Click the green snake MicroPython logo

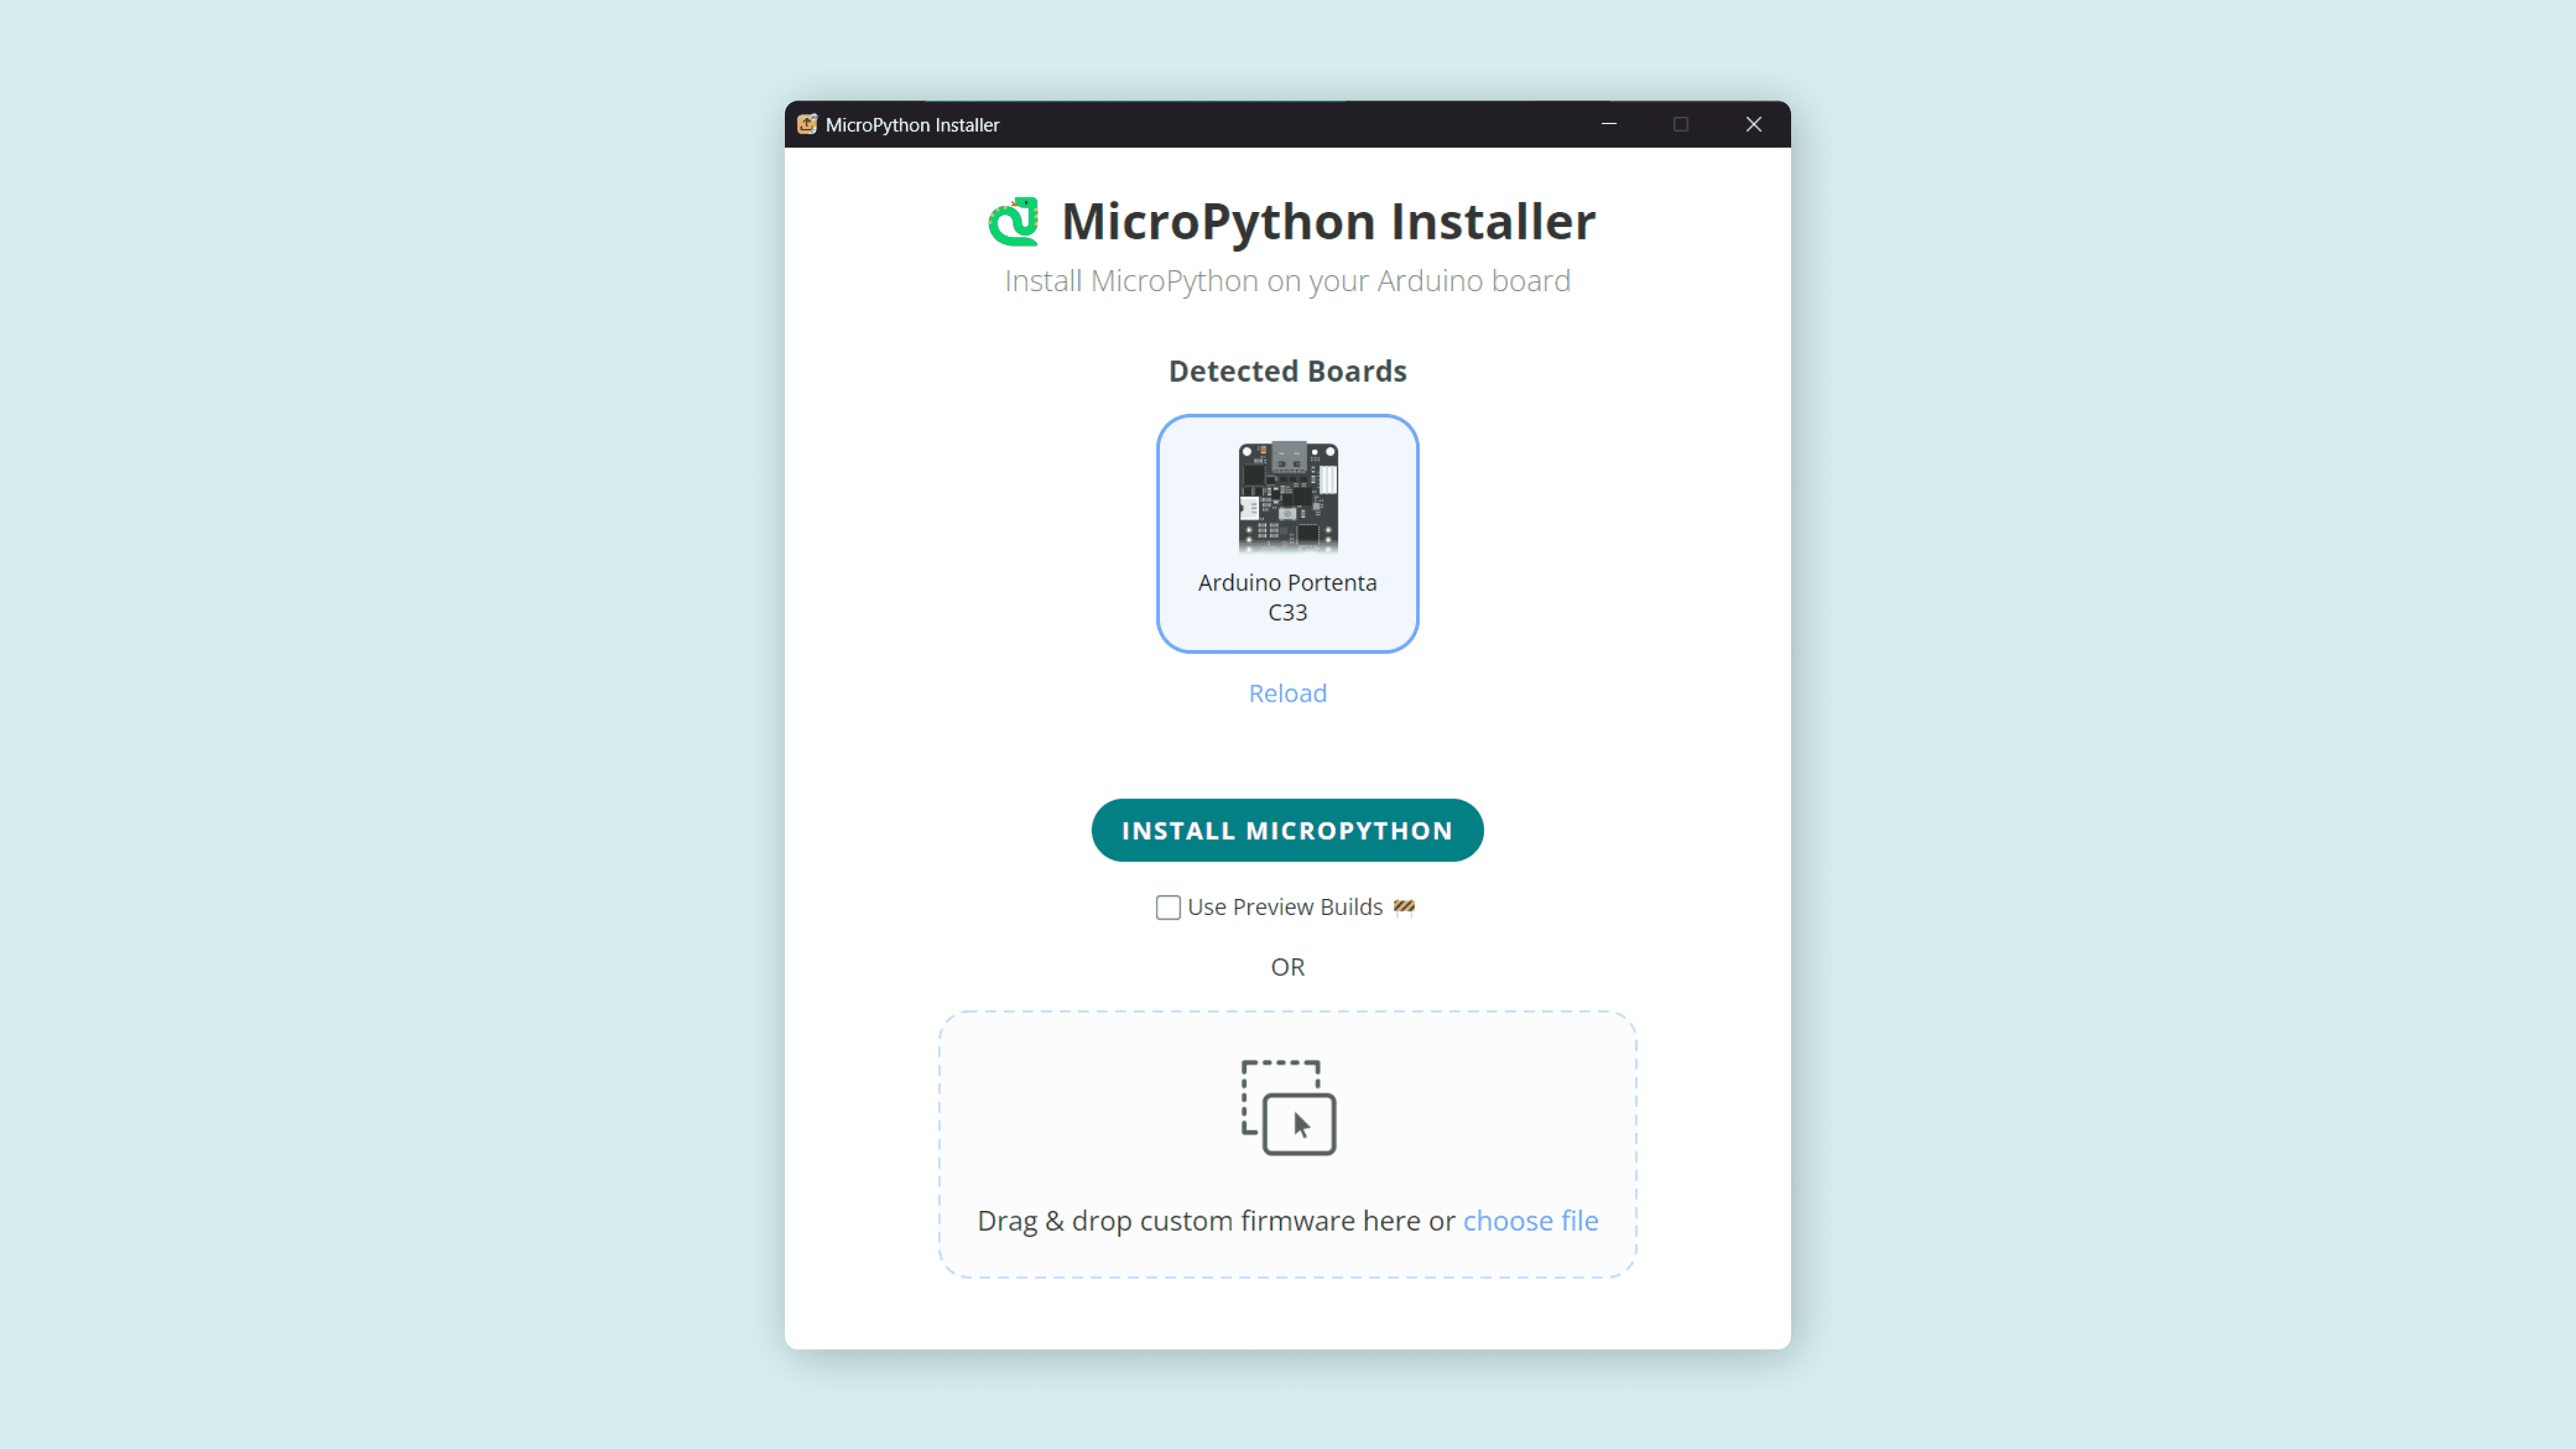click(x=1013, y=221)
